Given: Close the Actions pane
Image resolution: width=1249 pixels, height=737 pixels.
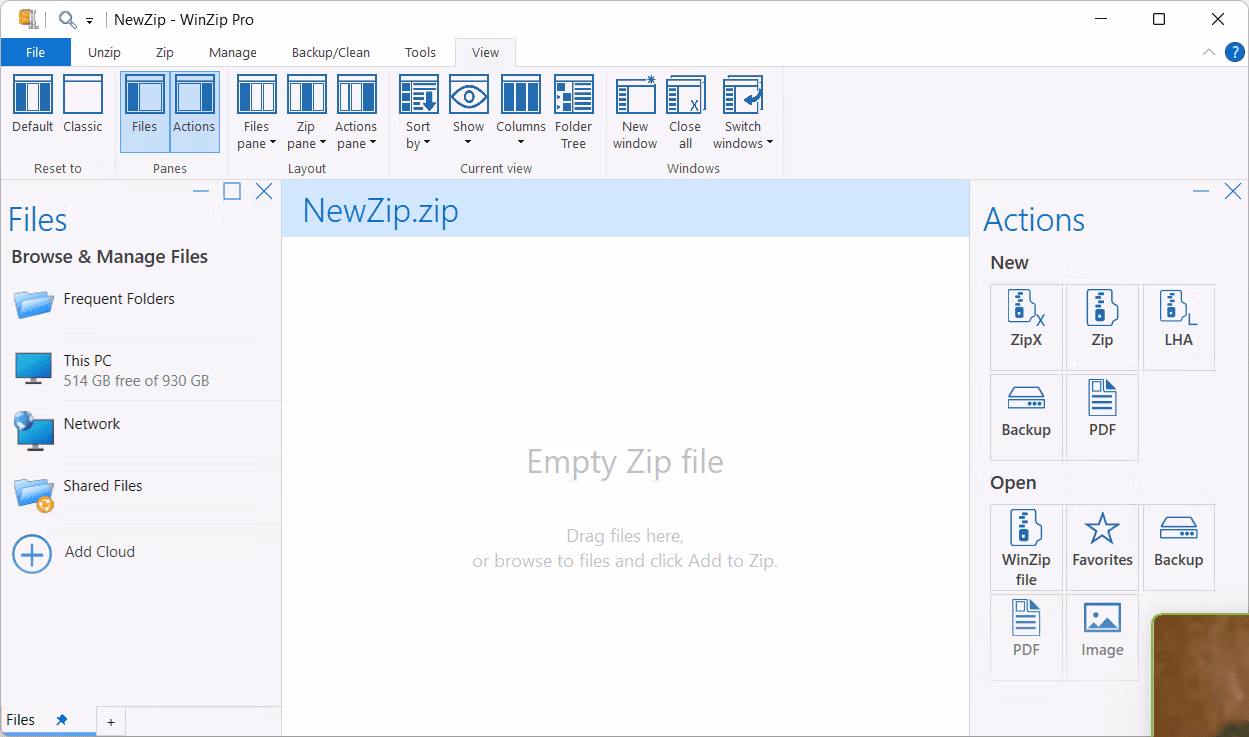Looking at the screenshot, I should coord(1233,191).
